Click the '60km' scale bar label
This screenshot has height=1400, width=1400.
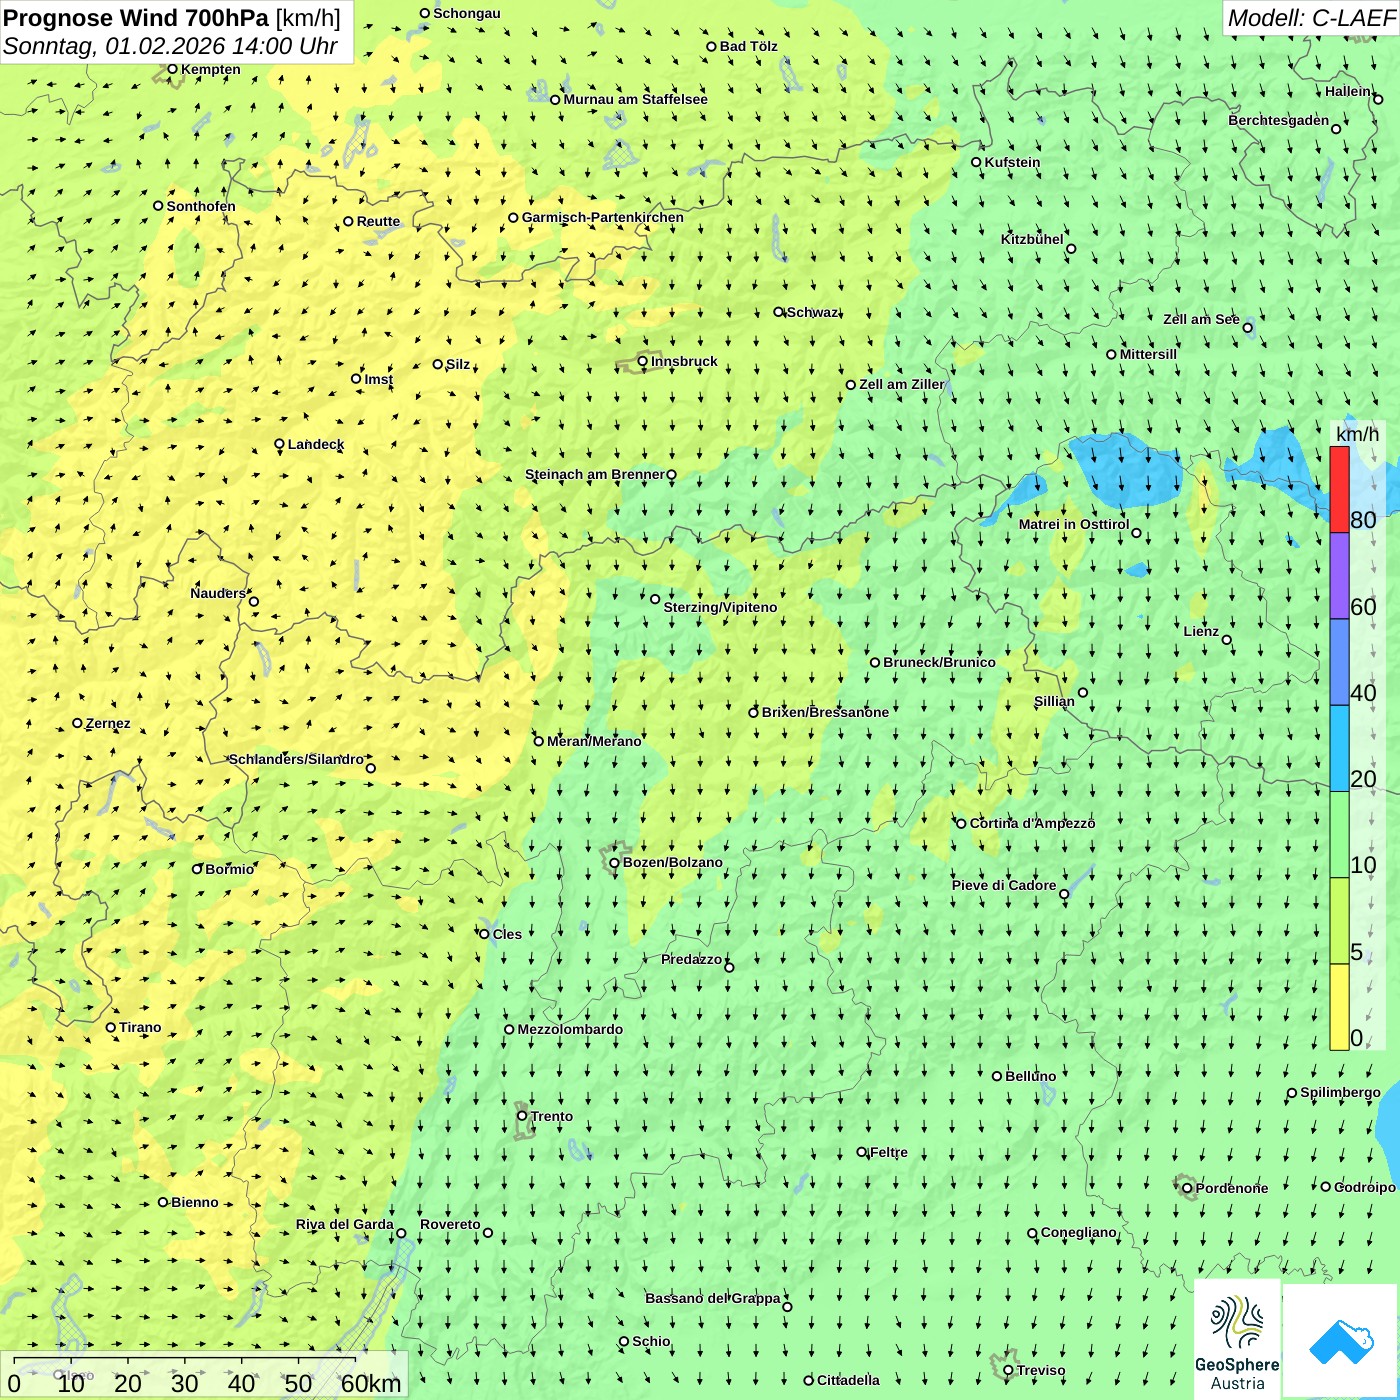tap(371, 1384)
